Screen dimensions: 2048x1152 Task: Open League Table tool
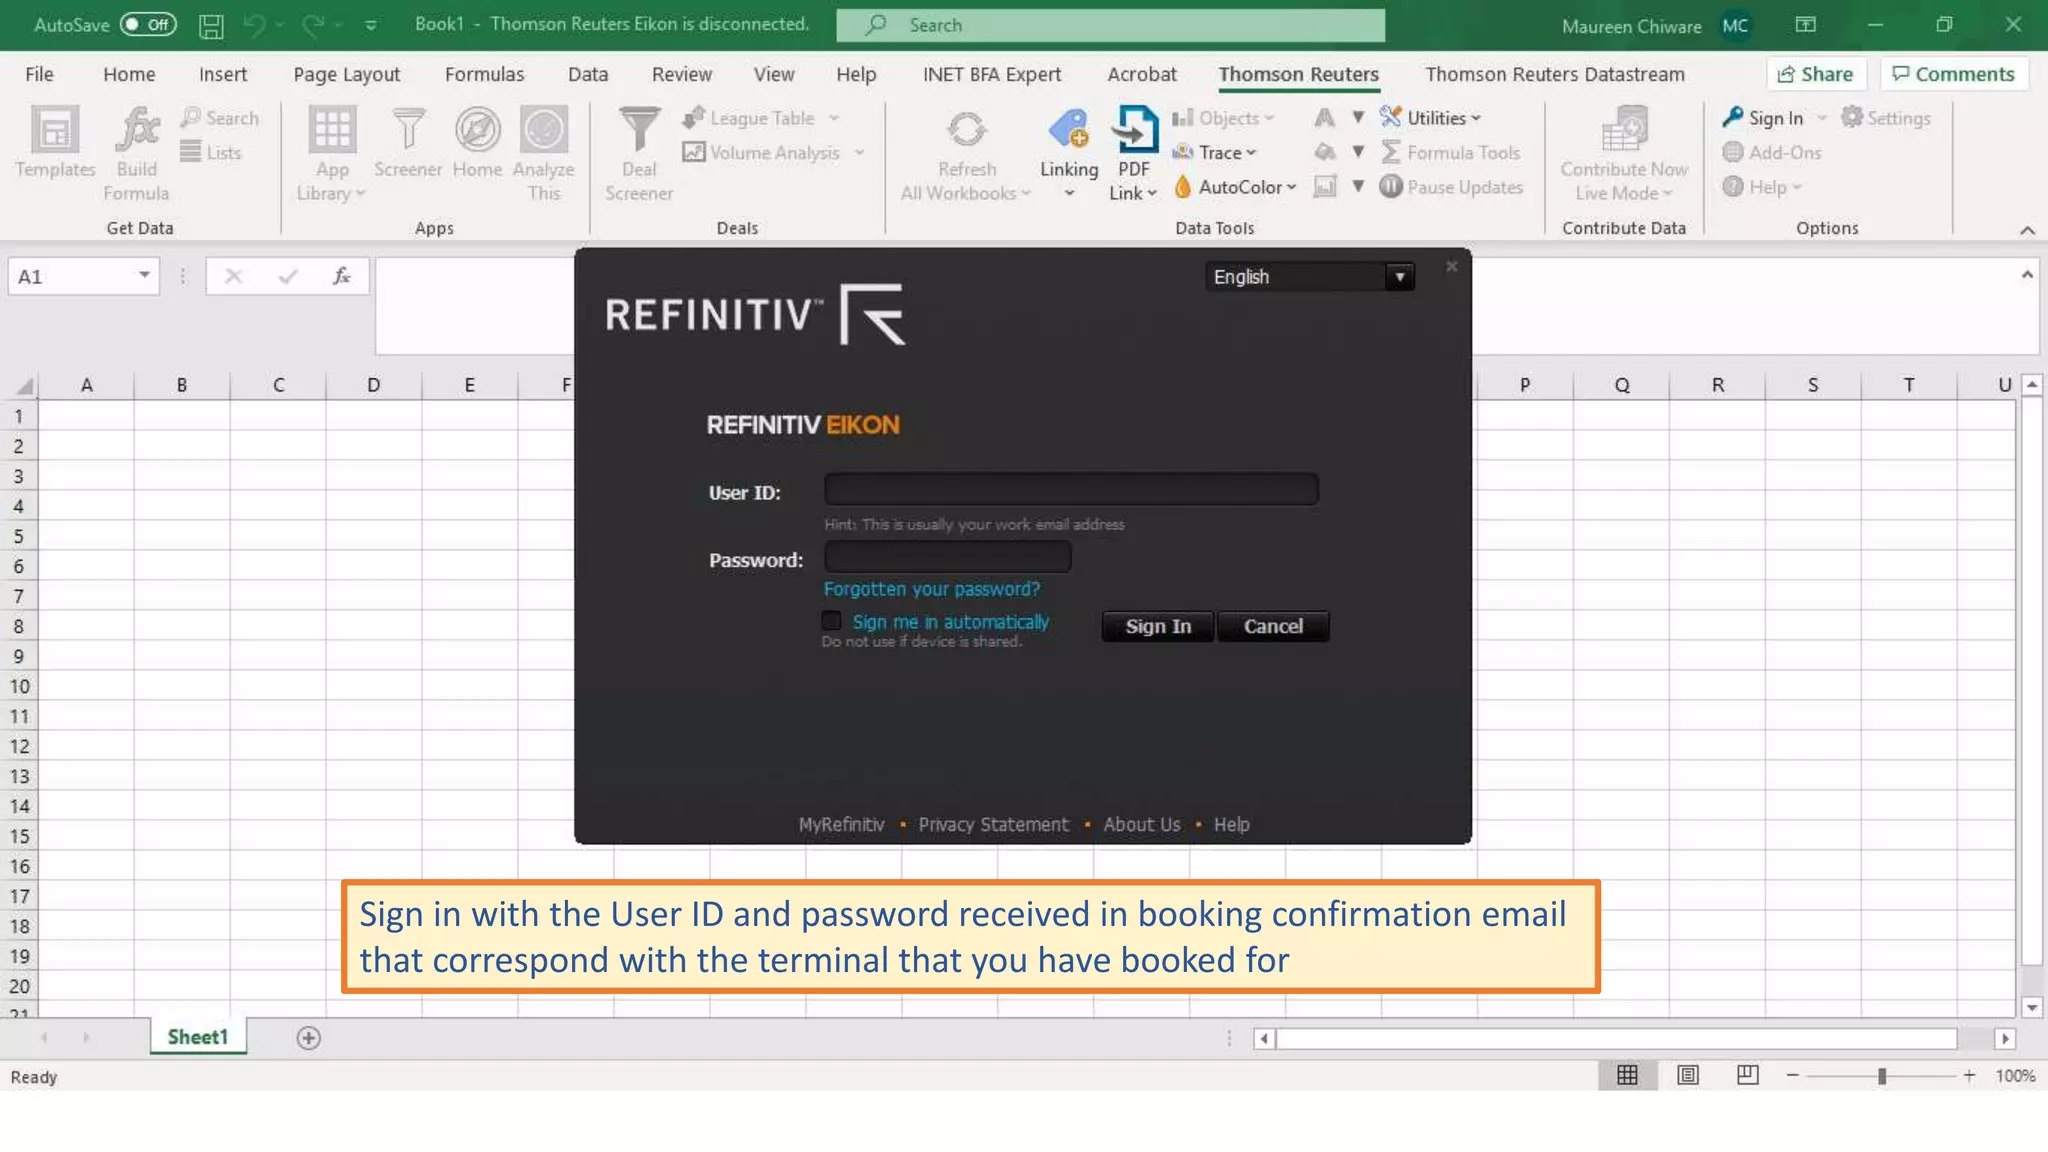coord(760,118)
